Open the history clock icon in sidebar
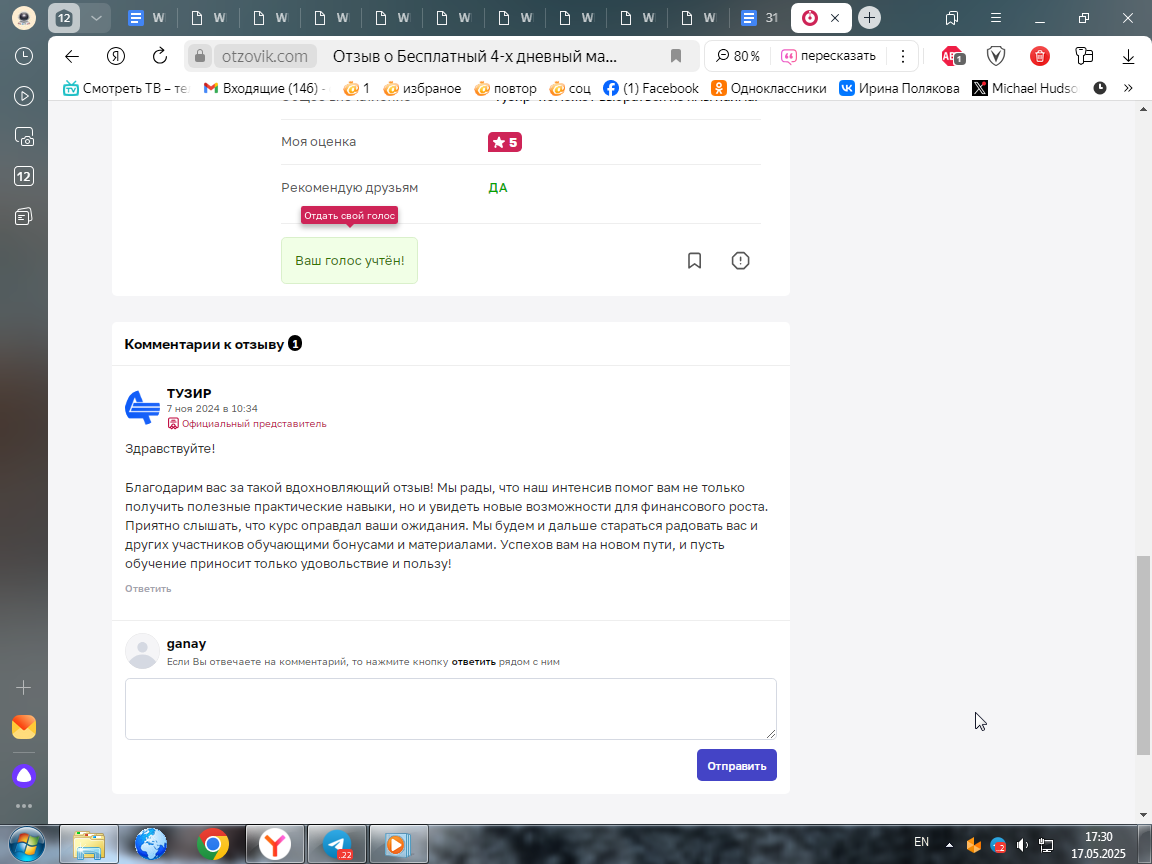The width and height of the screenshot is (1152, 864). (x=24, y=56)
